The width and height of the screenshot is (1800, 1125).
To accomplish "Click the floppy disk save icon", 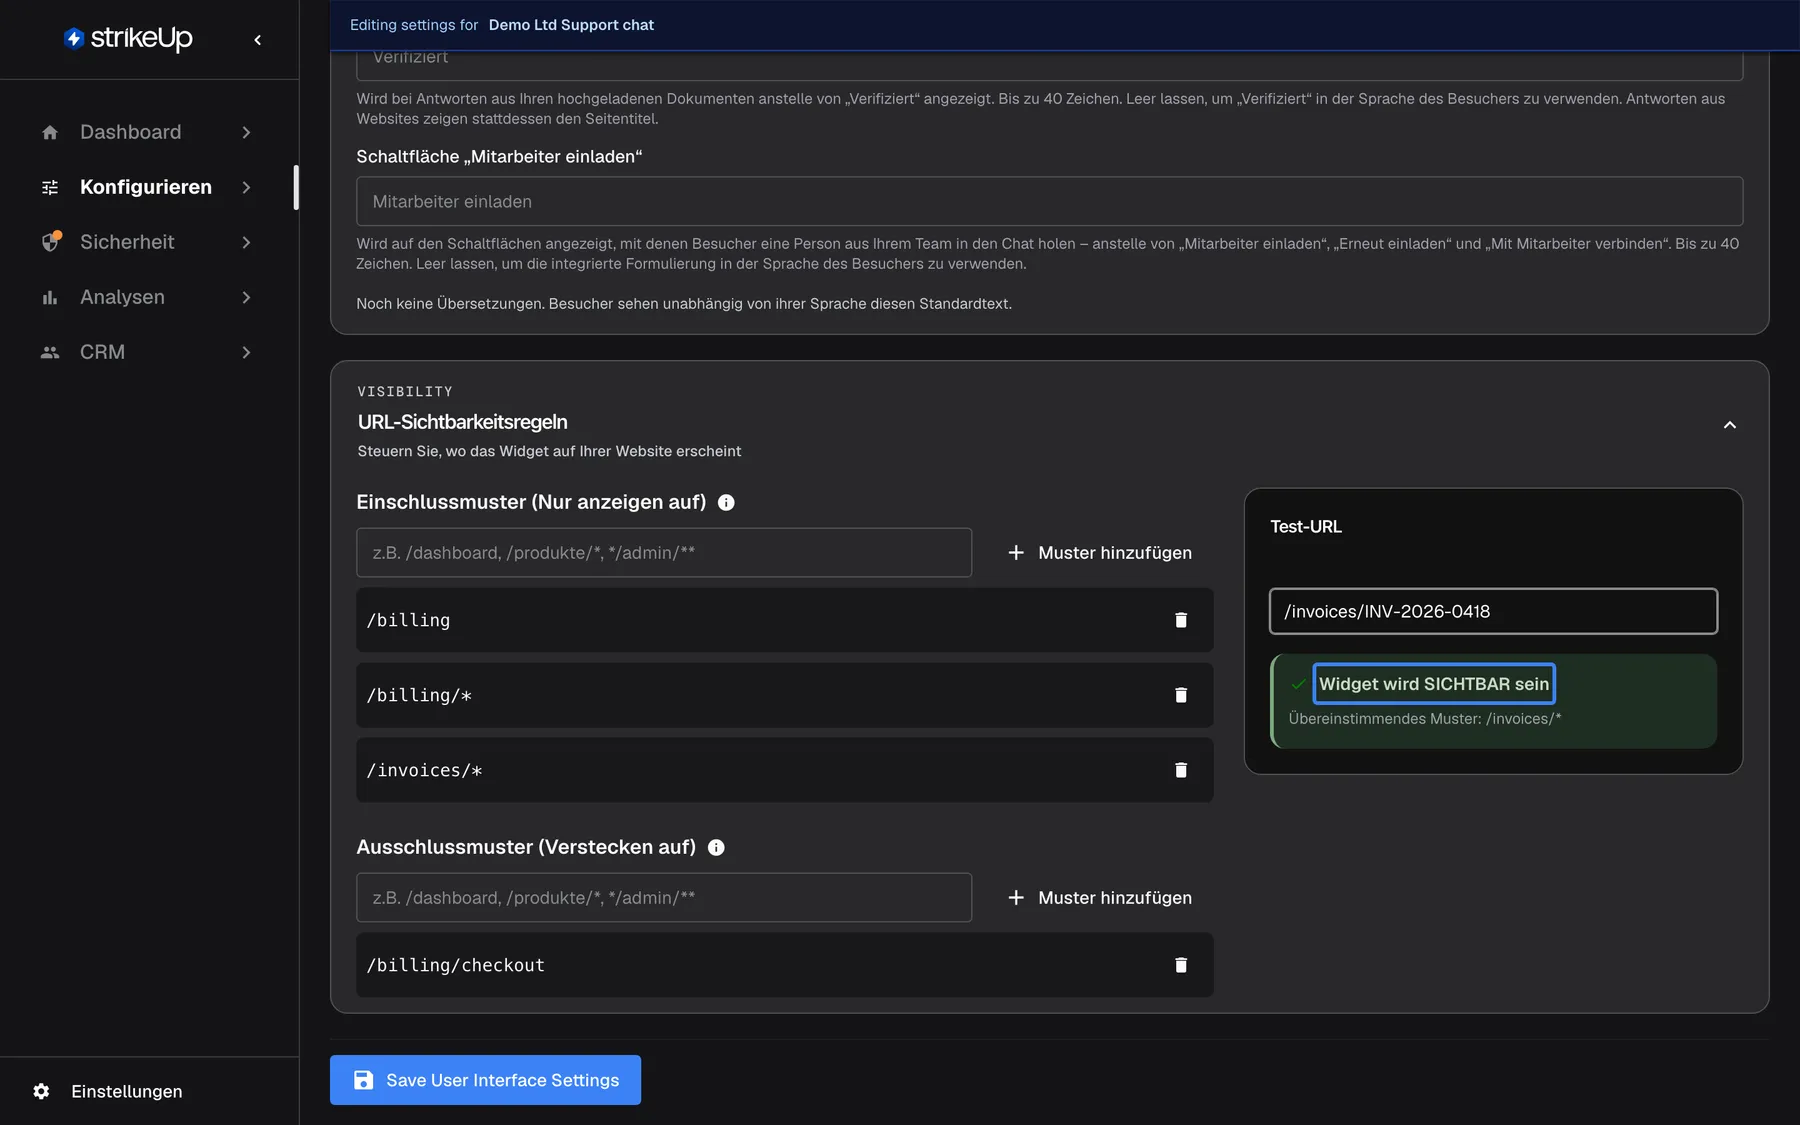I will click(364, 1080).
